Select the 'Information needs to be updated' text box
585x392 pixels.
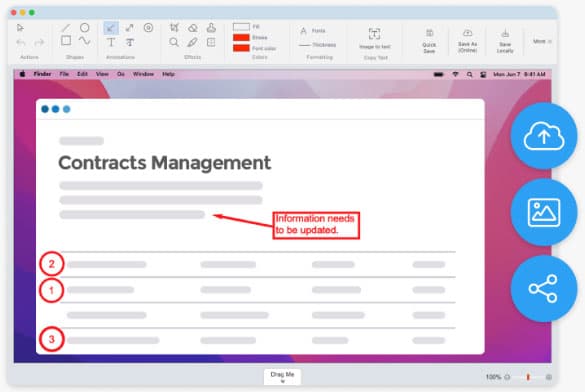[x=316, y=225]
